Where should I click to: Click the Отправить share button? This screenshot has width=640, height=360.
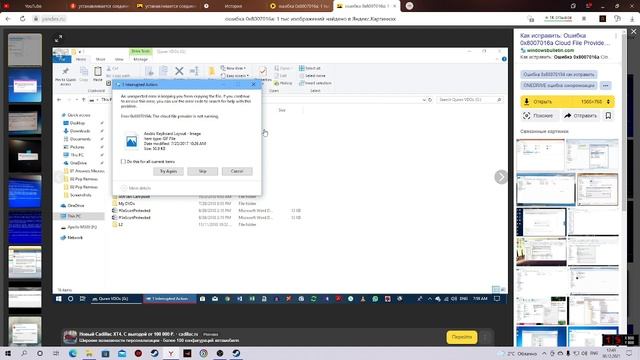[580, 116]
